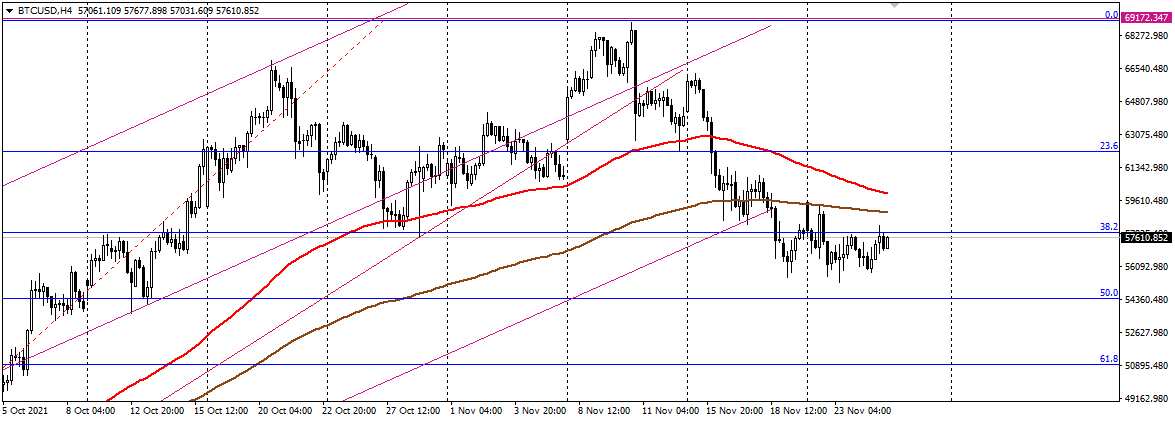
Task: Click the 22 Oct 20:00 time label
Action: click(x=347, y=412)
